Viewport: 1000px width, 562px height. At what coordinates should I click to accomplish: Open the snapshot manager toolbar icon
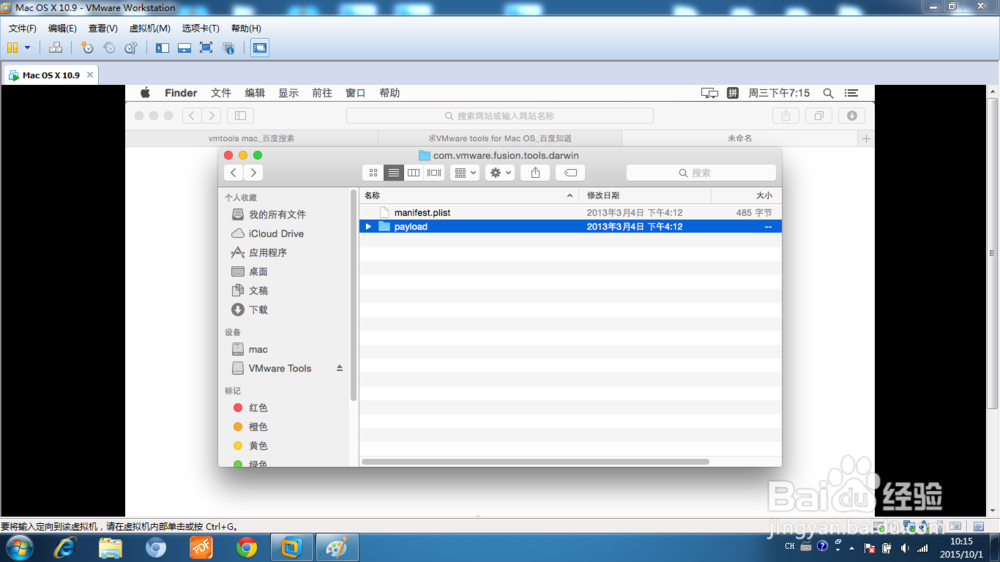point(131,48)
